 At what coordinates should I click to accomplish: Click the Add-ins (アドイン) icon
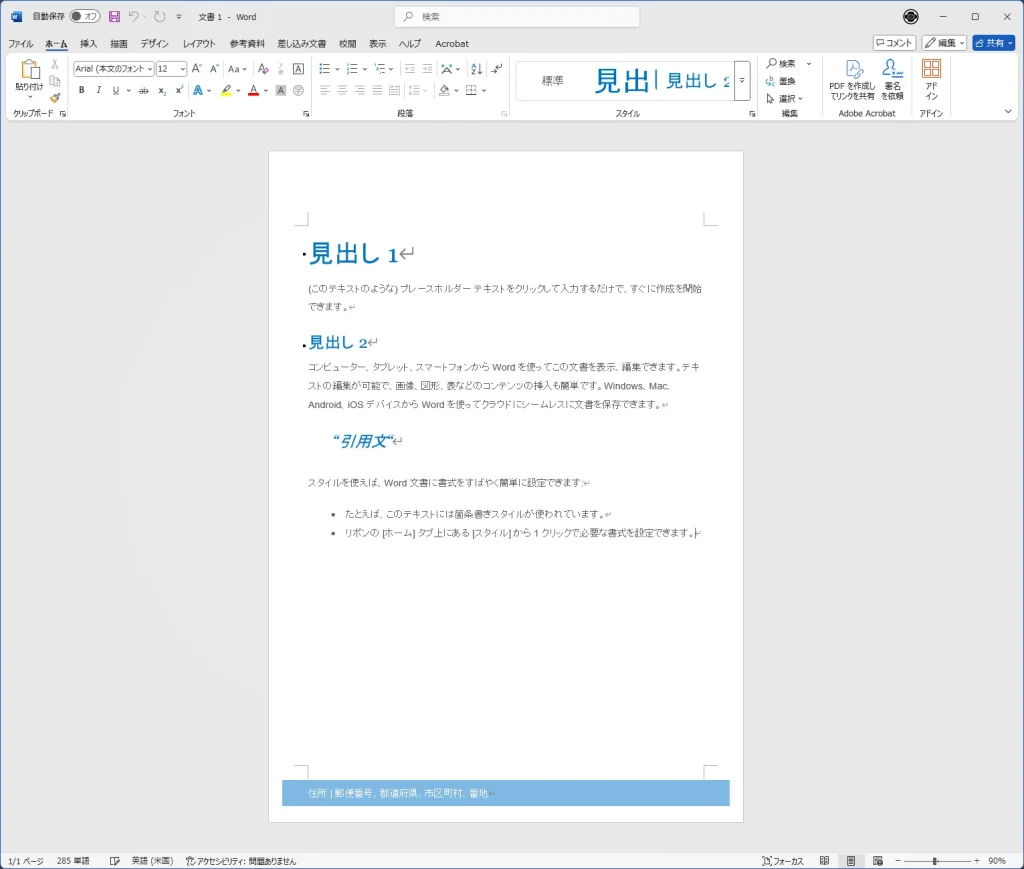pos(931,79)
